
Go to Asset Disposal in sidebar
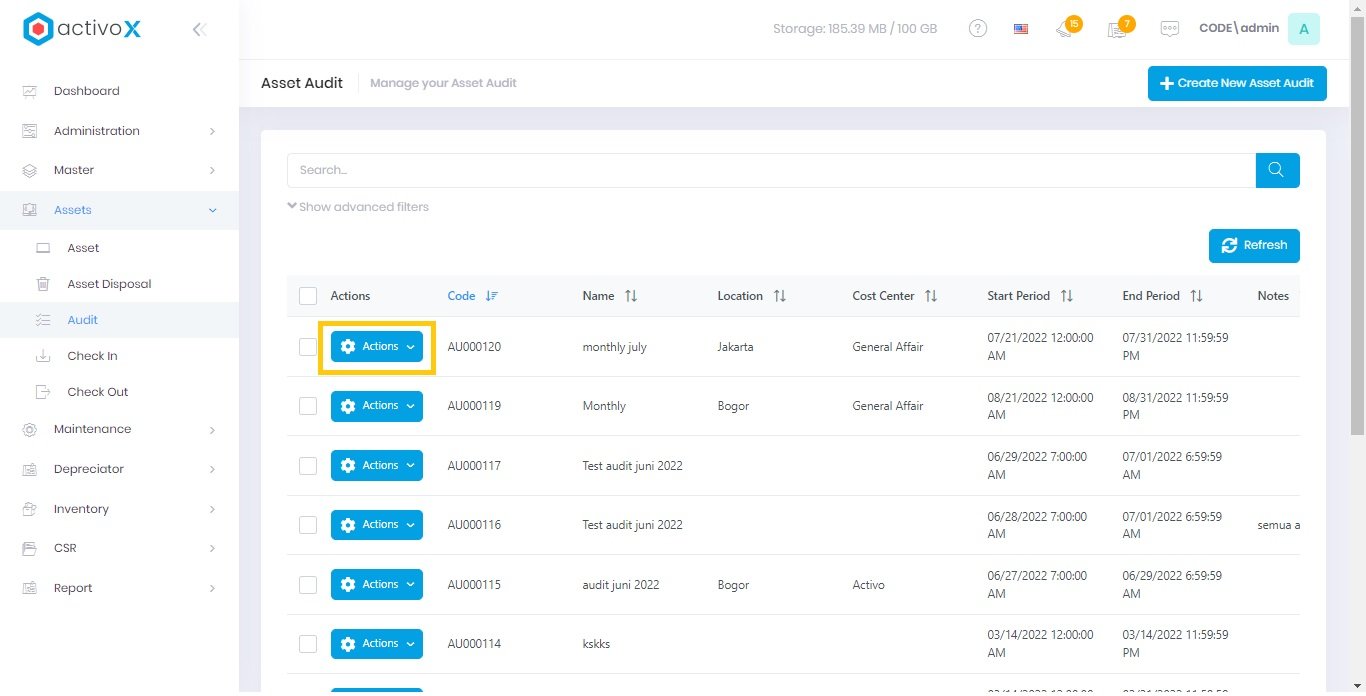pyautogui.click(x=109, y=284)
